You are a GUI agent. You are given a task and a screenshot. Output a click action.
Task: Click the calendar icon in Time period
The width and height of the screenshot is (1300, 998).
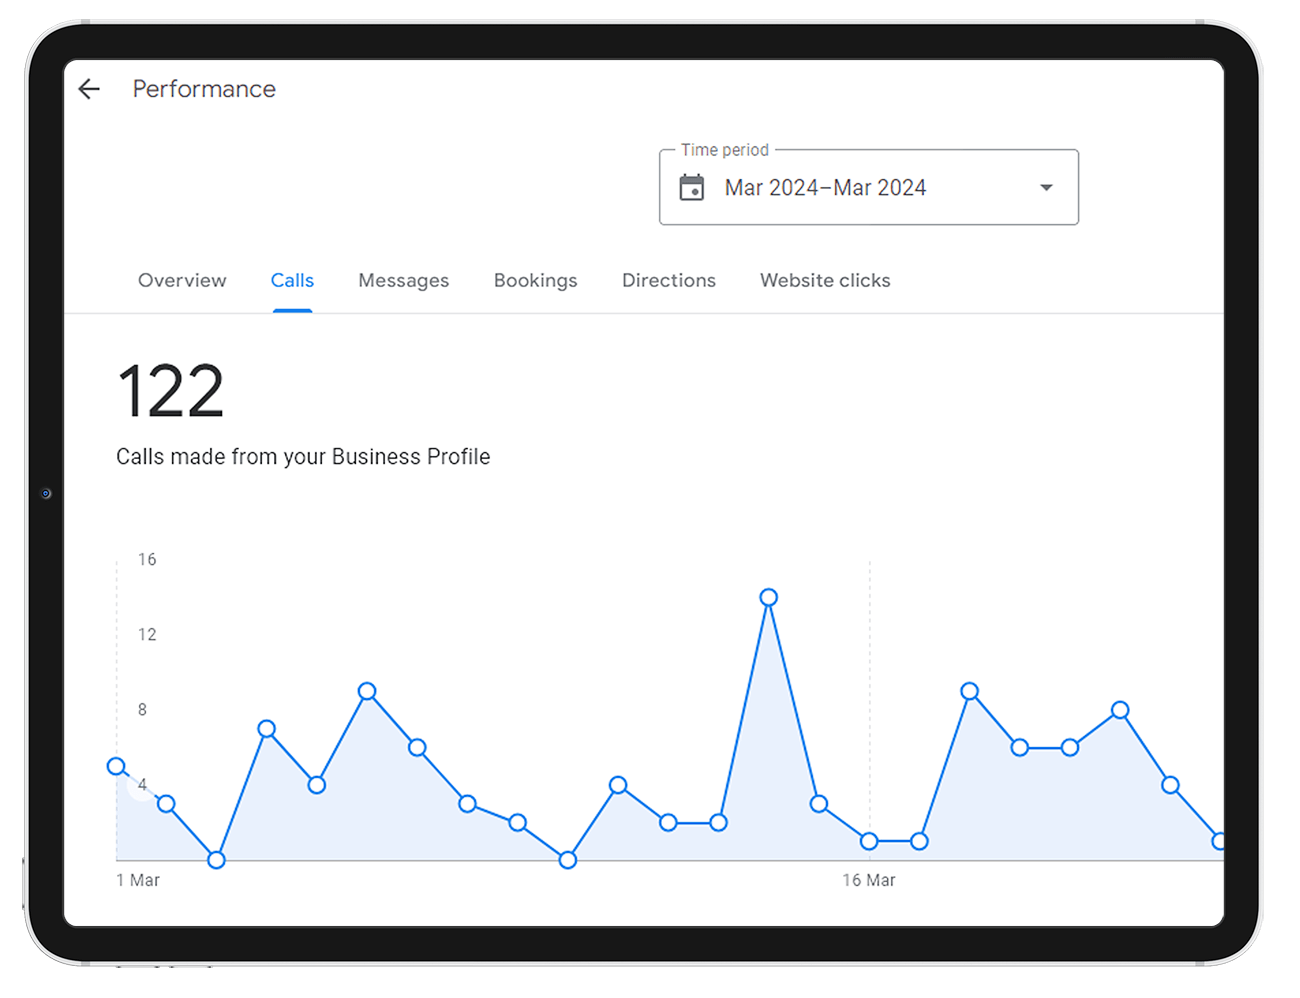pyautogui.click(x=692, y=187)
